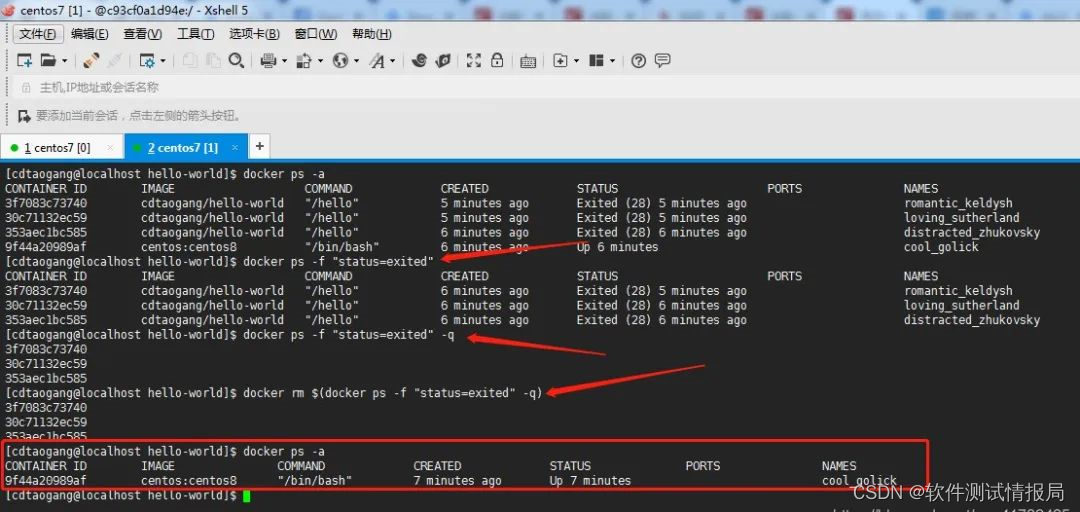The width and height of the screenshot is (1080, 512).
Task: Open the 窗口(W) menu
Action: click(315, 34)
